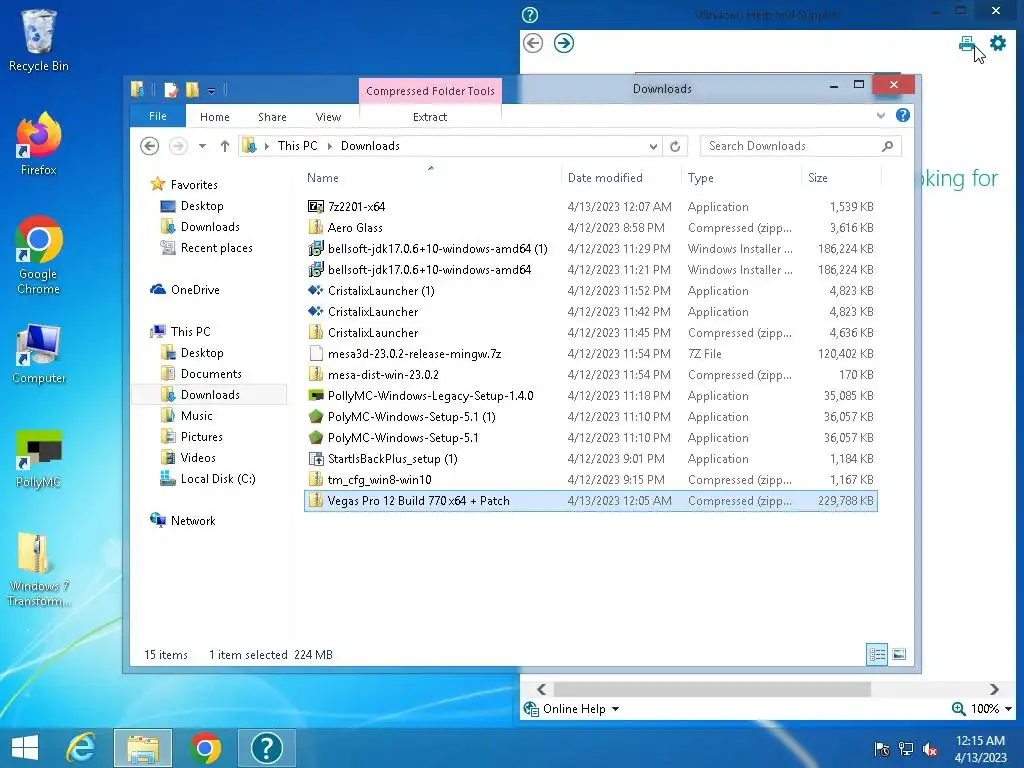Switch to large icons view layout
Image resolution: width=1024 pixels, height=768 pixels.
(x=899, y=654)
